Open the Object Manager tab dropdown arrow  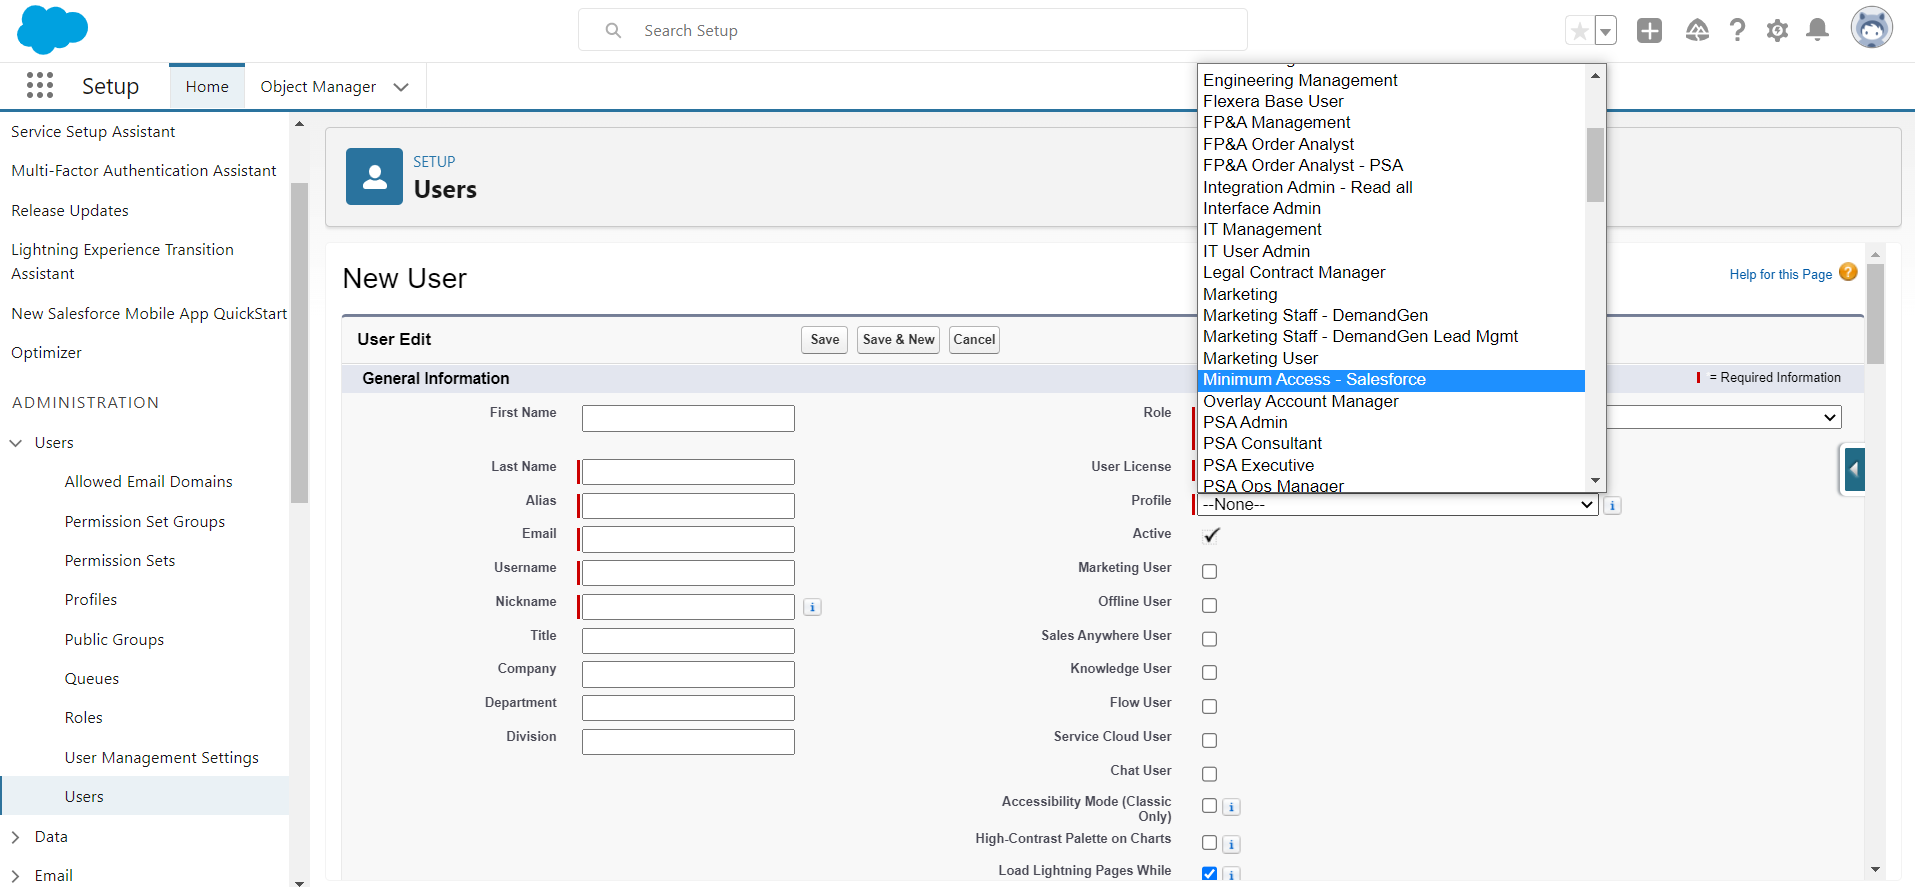click(x=401, y=87)
